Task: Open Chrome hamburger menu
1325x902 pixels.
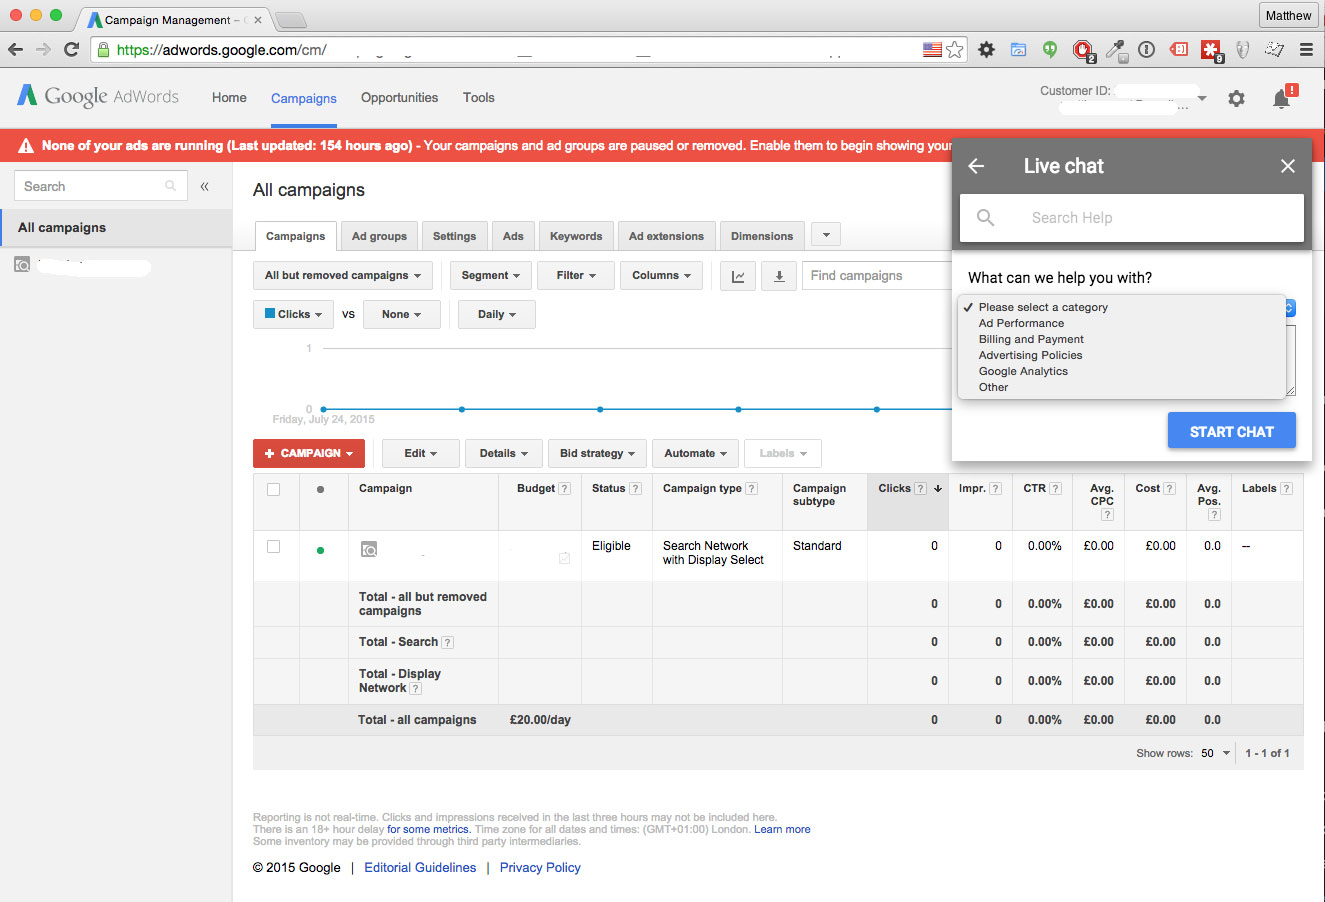Action: [1306, 49]
